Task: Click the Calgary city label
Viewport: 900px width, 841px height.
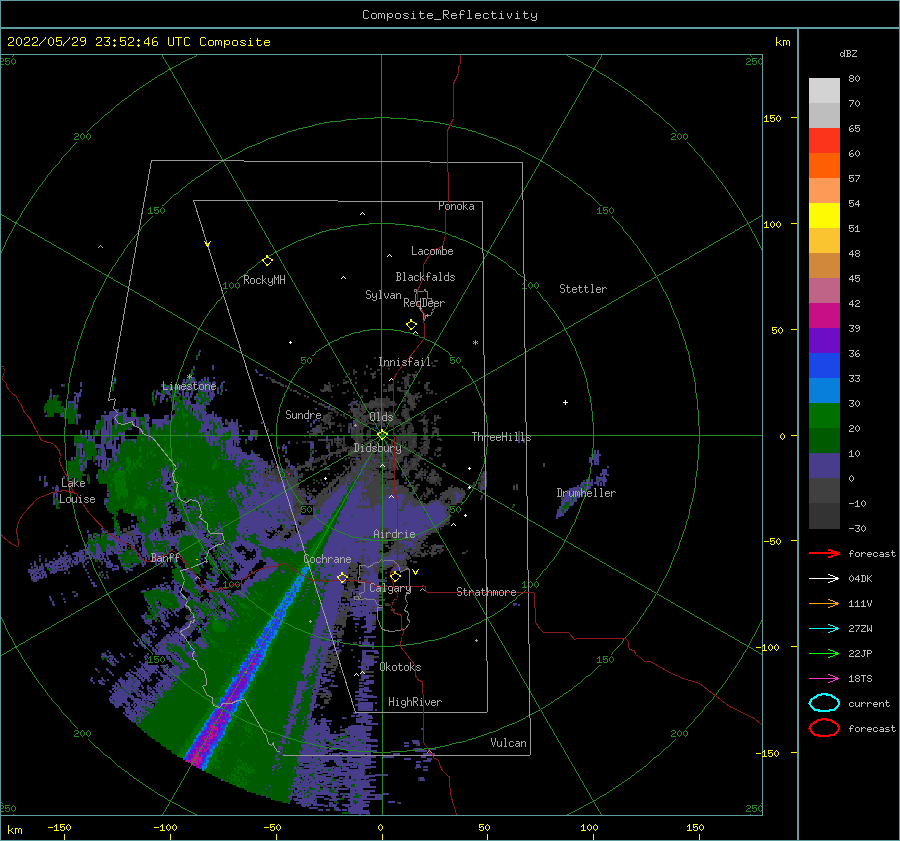Action: (390, 588)
